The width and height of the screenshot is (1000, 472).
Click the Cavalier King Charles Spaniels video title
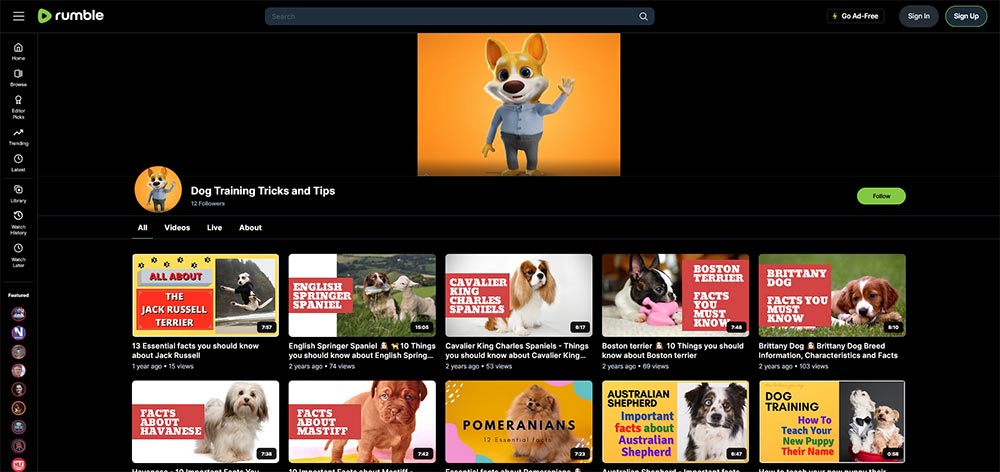point(517,351)
